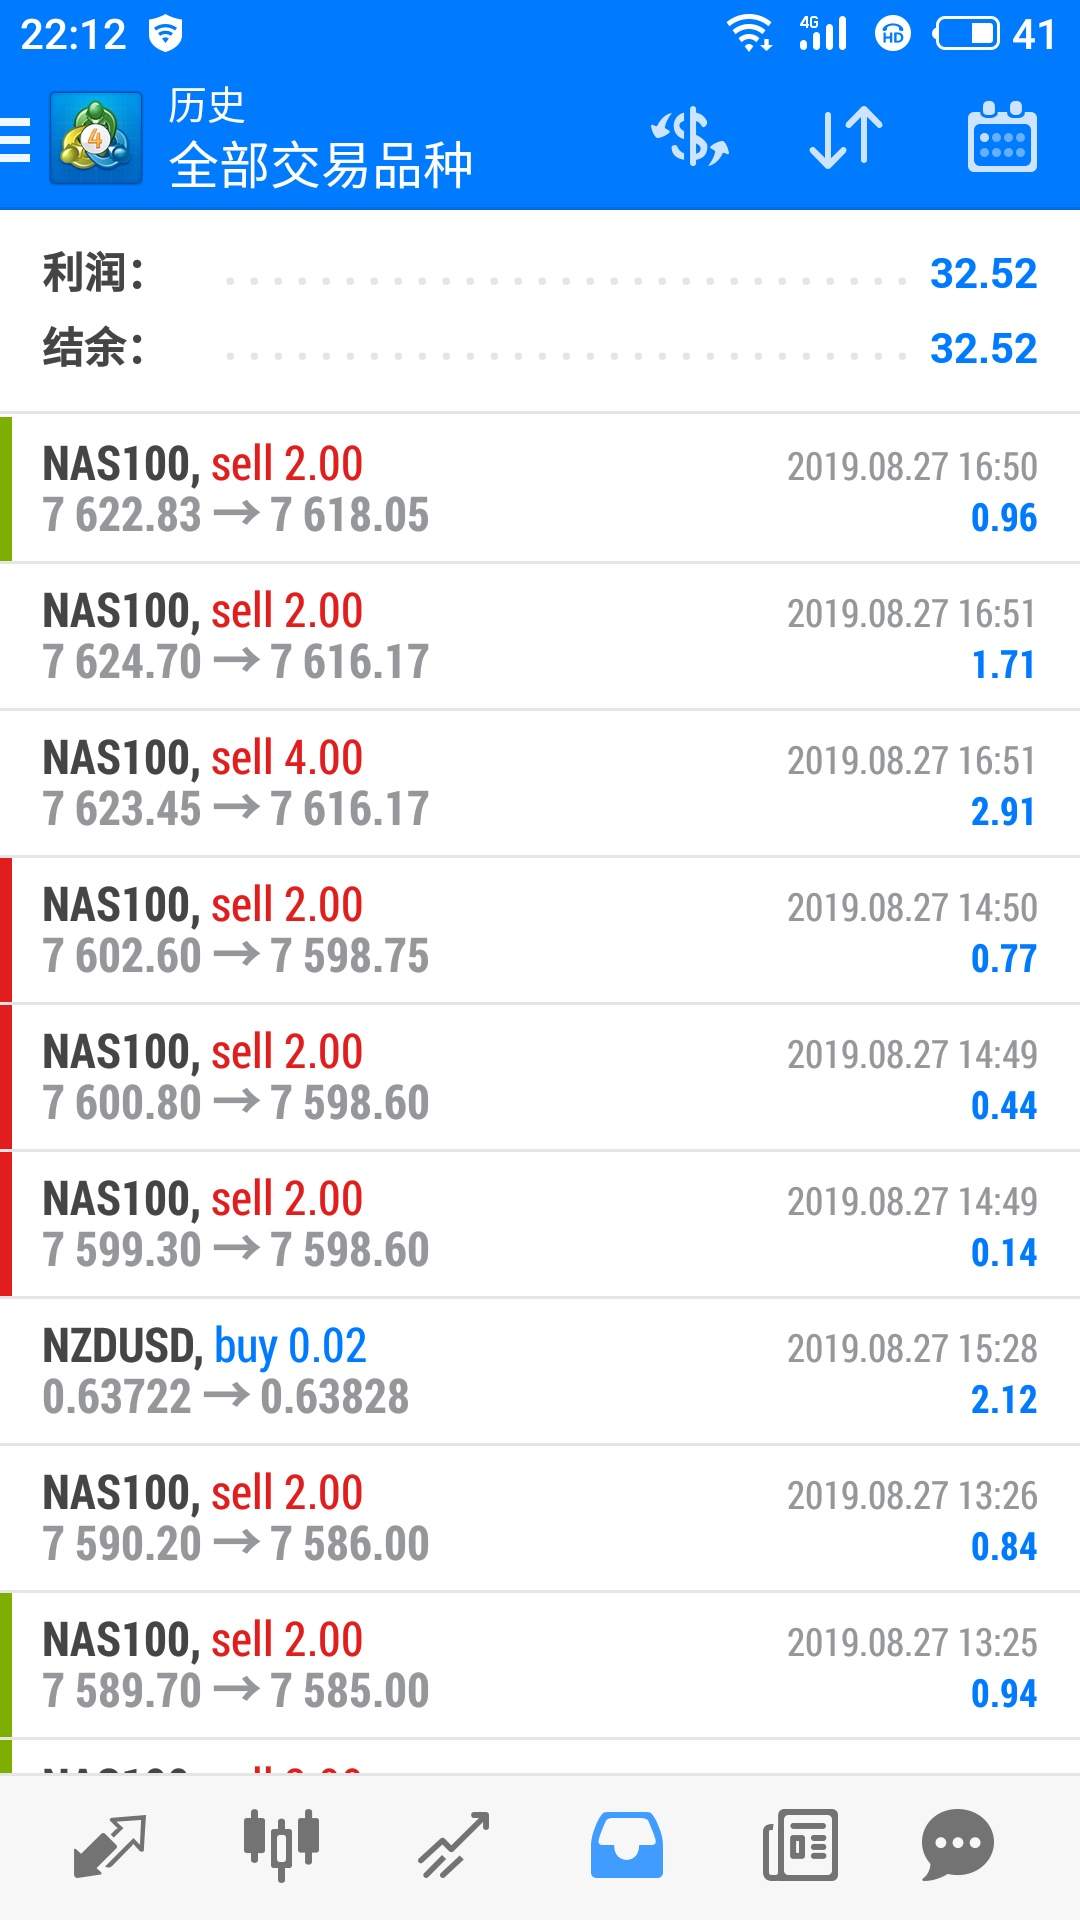Expand the NZDUSD buy 0.02 trade
The image size is (1080, 1920).
(x=540, y=1371)
